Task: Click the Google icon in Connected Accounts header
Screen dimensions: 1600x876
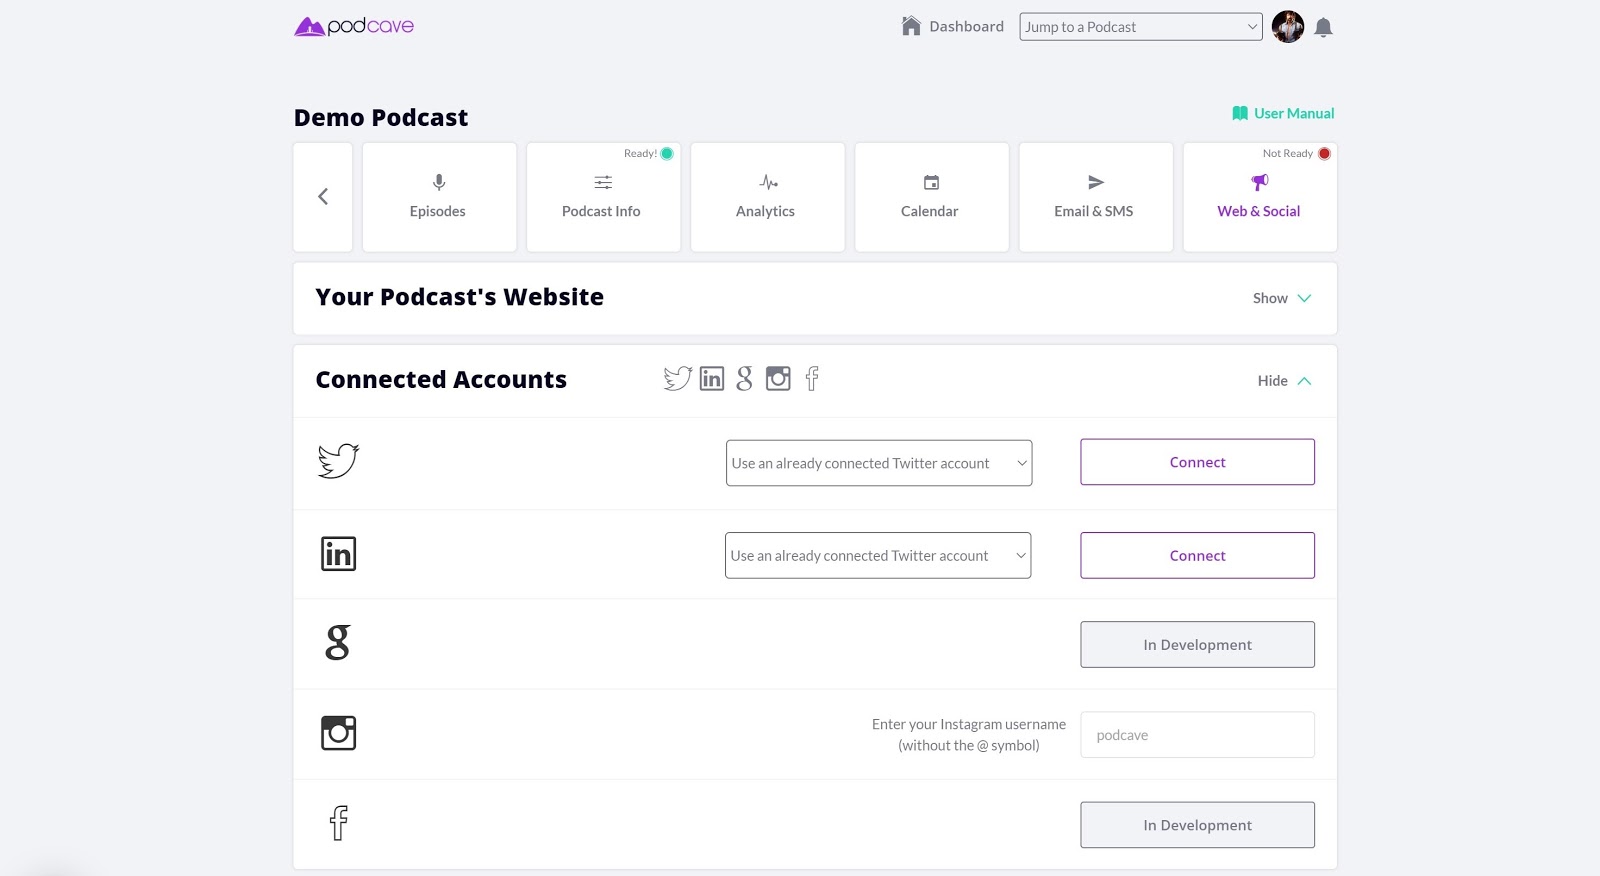Action: click(744, 379)
